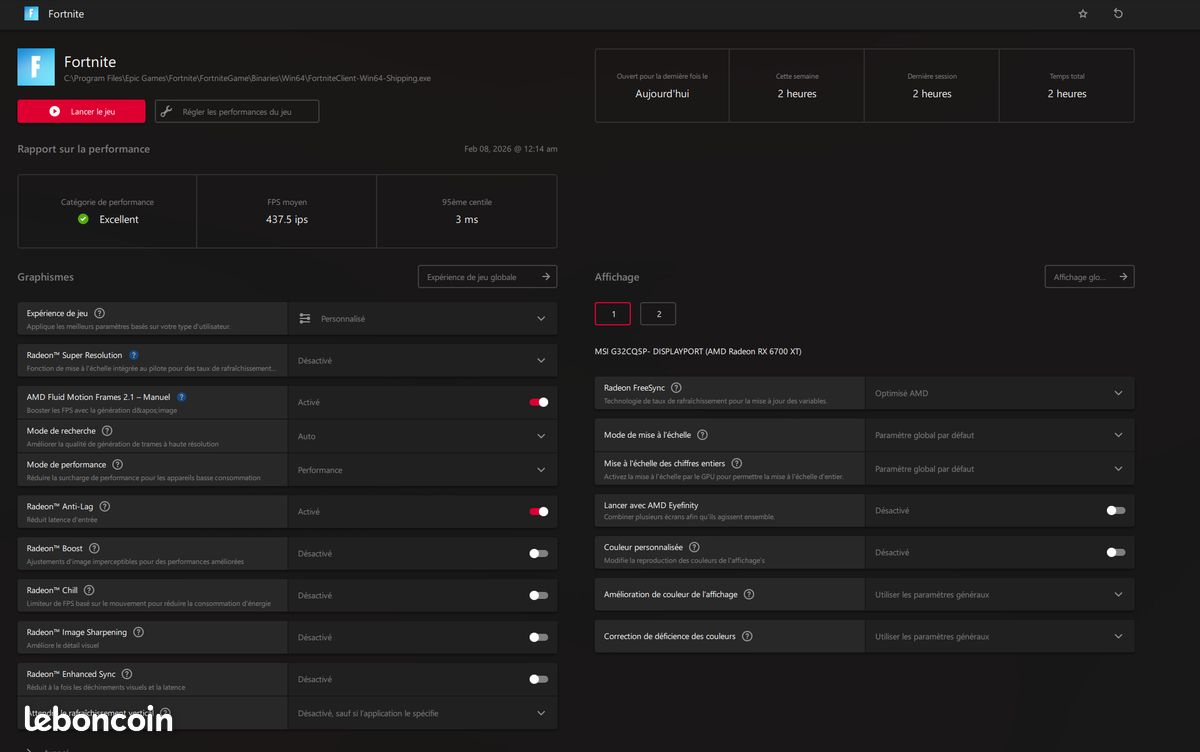Enable Radeon Image Sharpening toggle

539,637
